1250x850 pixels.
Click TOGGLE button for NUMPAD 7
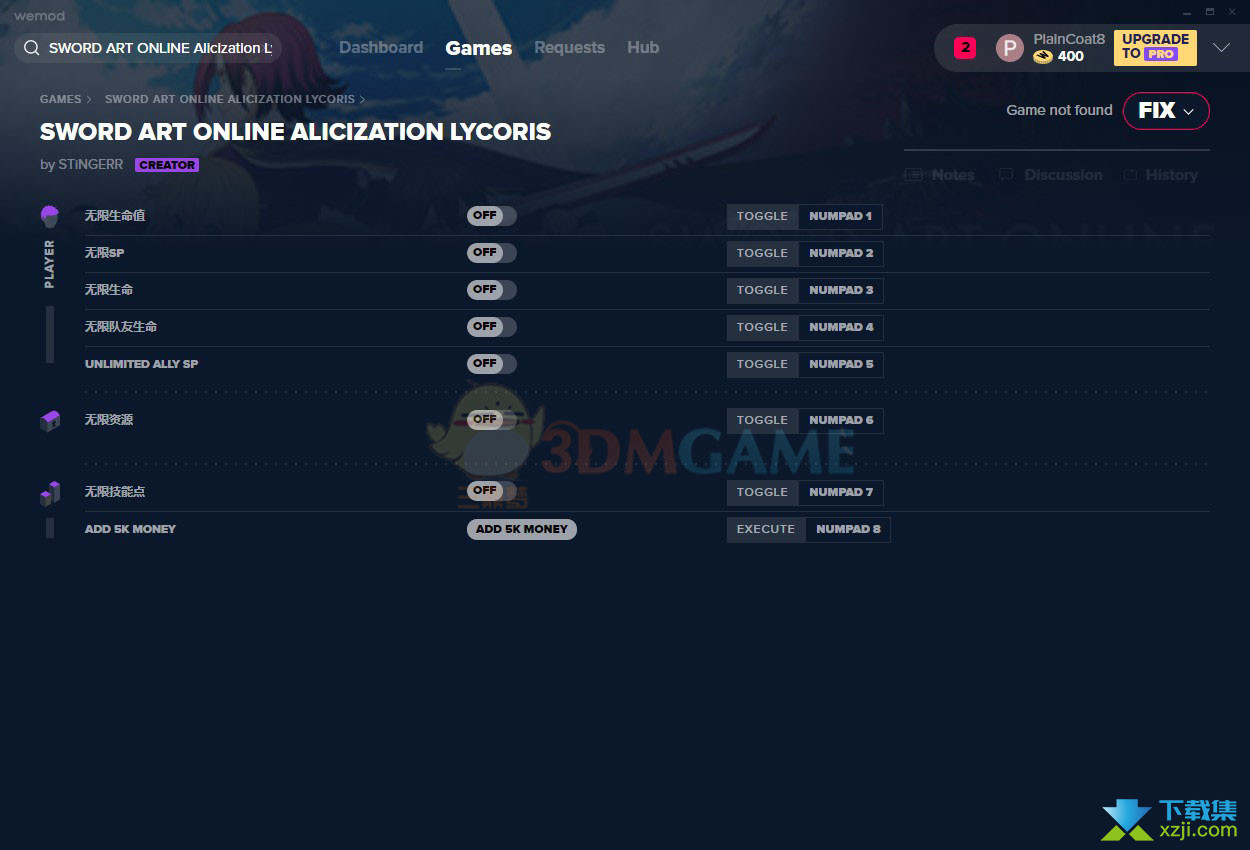click(x=763, y=492)
